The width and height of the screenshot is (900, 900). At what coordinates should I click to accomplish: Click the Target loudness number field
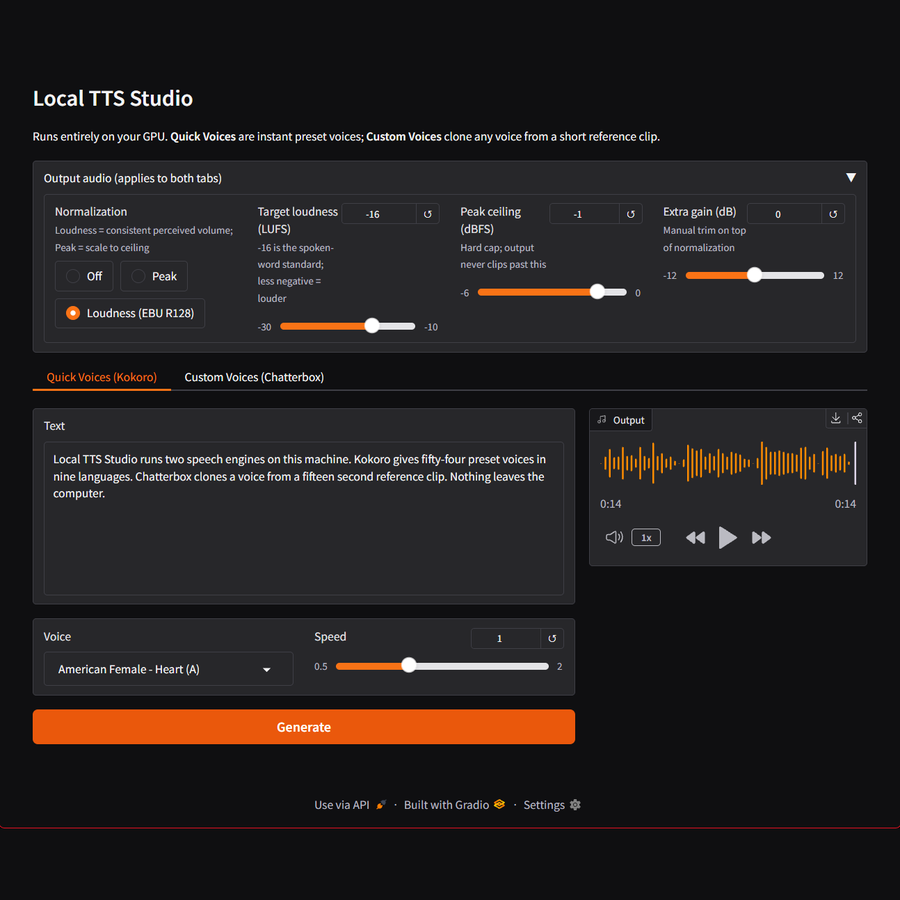point(379,214)
